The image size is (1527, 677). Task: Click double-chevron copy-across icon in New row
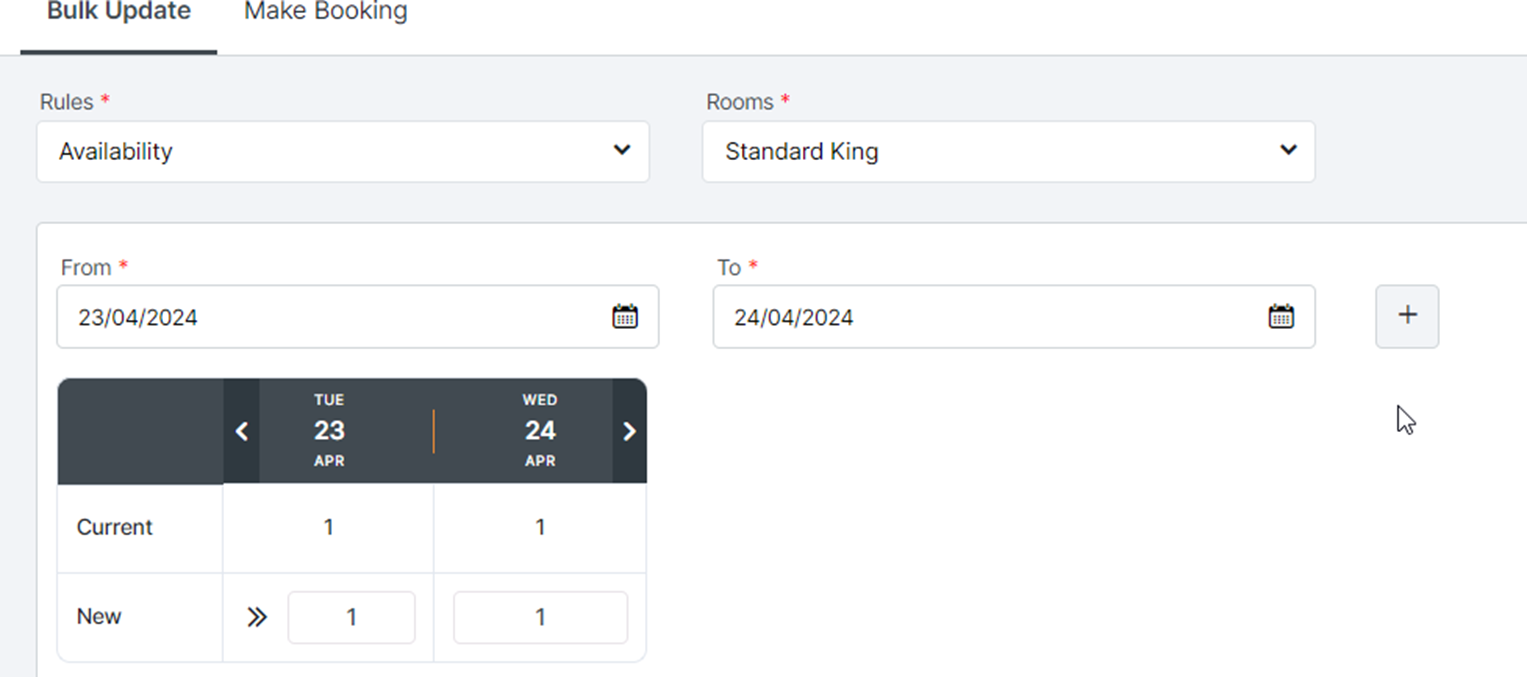(257, 618)
